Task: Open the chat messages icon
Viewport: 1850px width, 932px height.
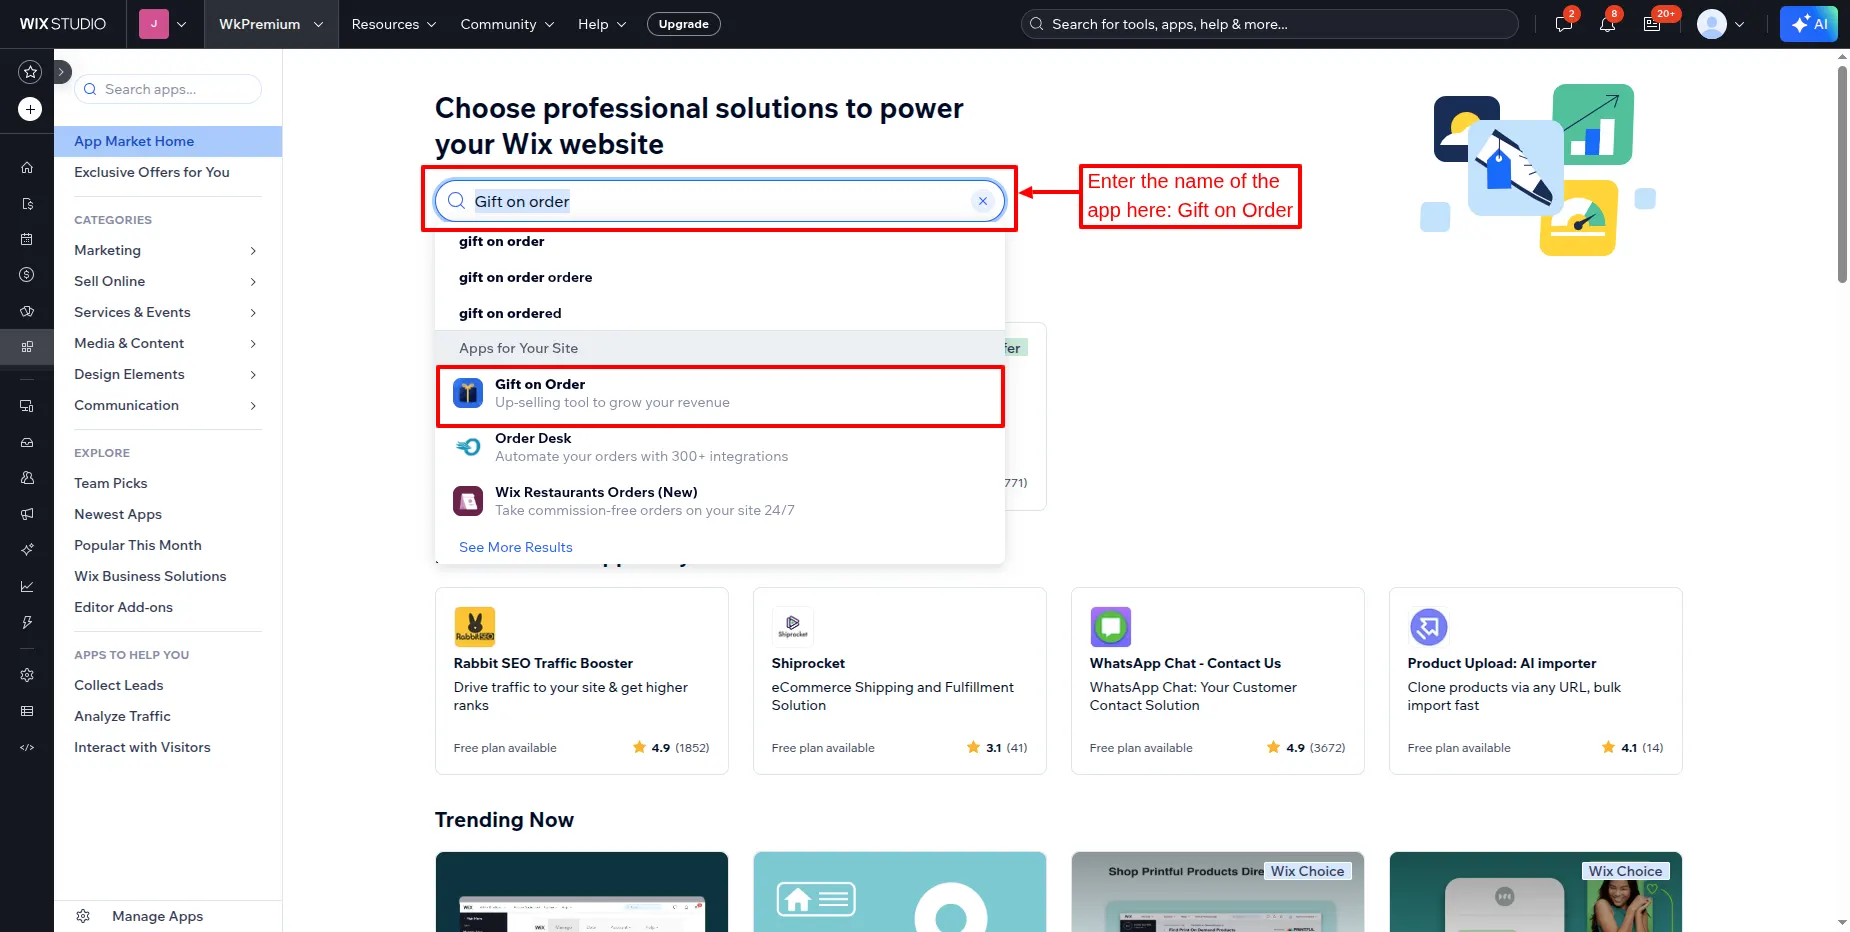Action: [1564, 24]
